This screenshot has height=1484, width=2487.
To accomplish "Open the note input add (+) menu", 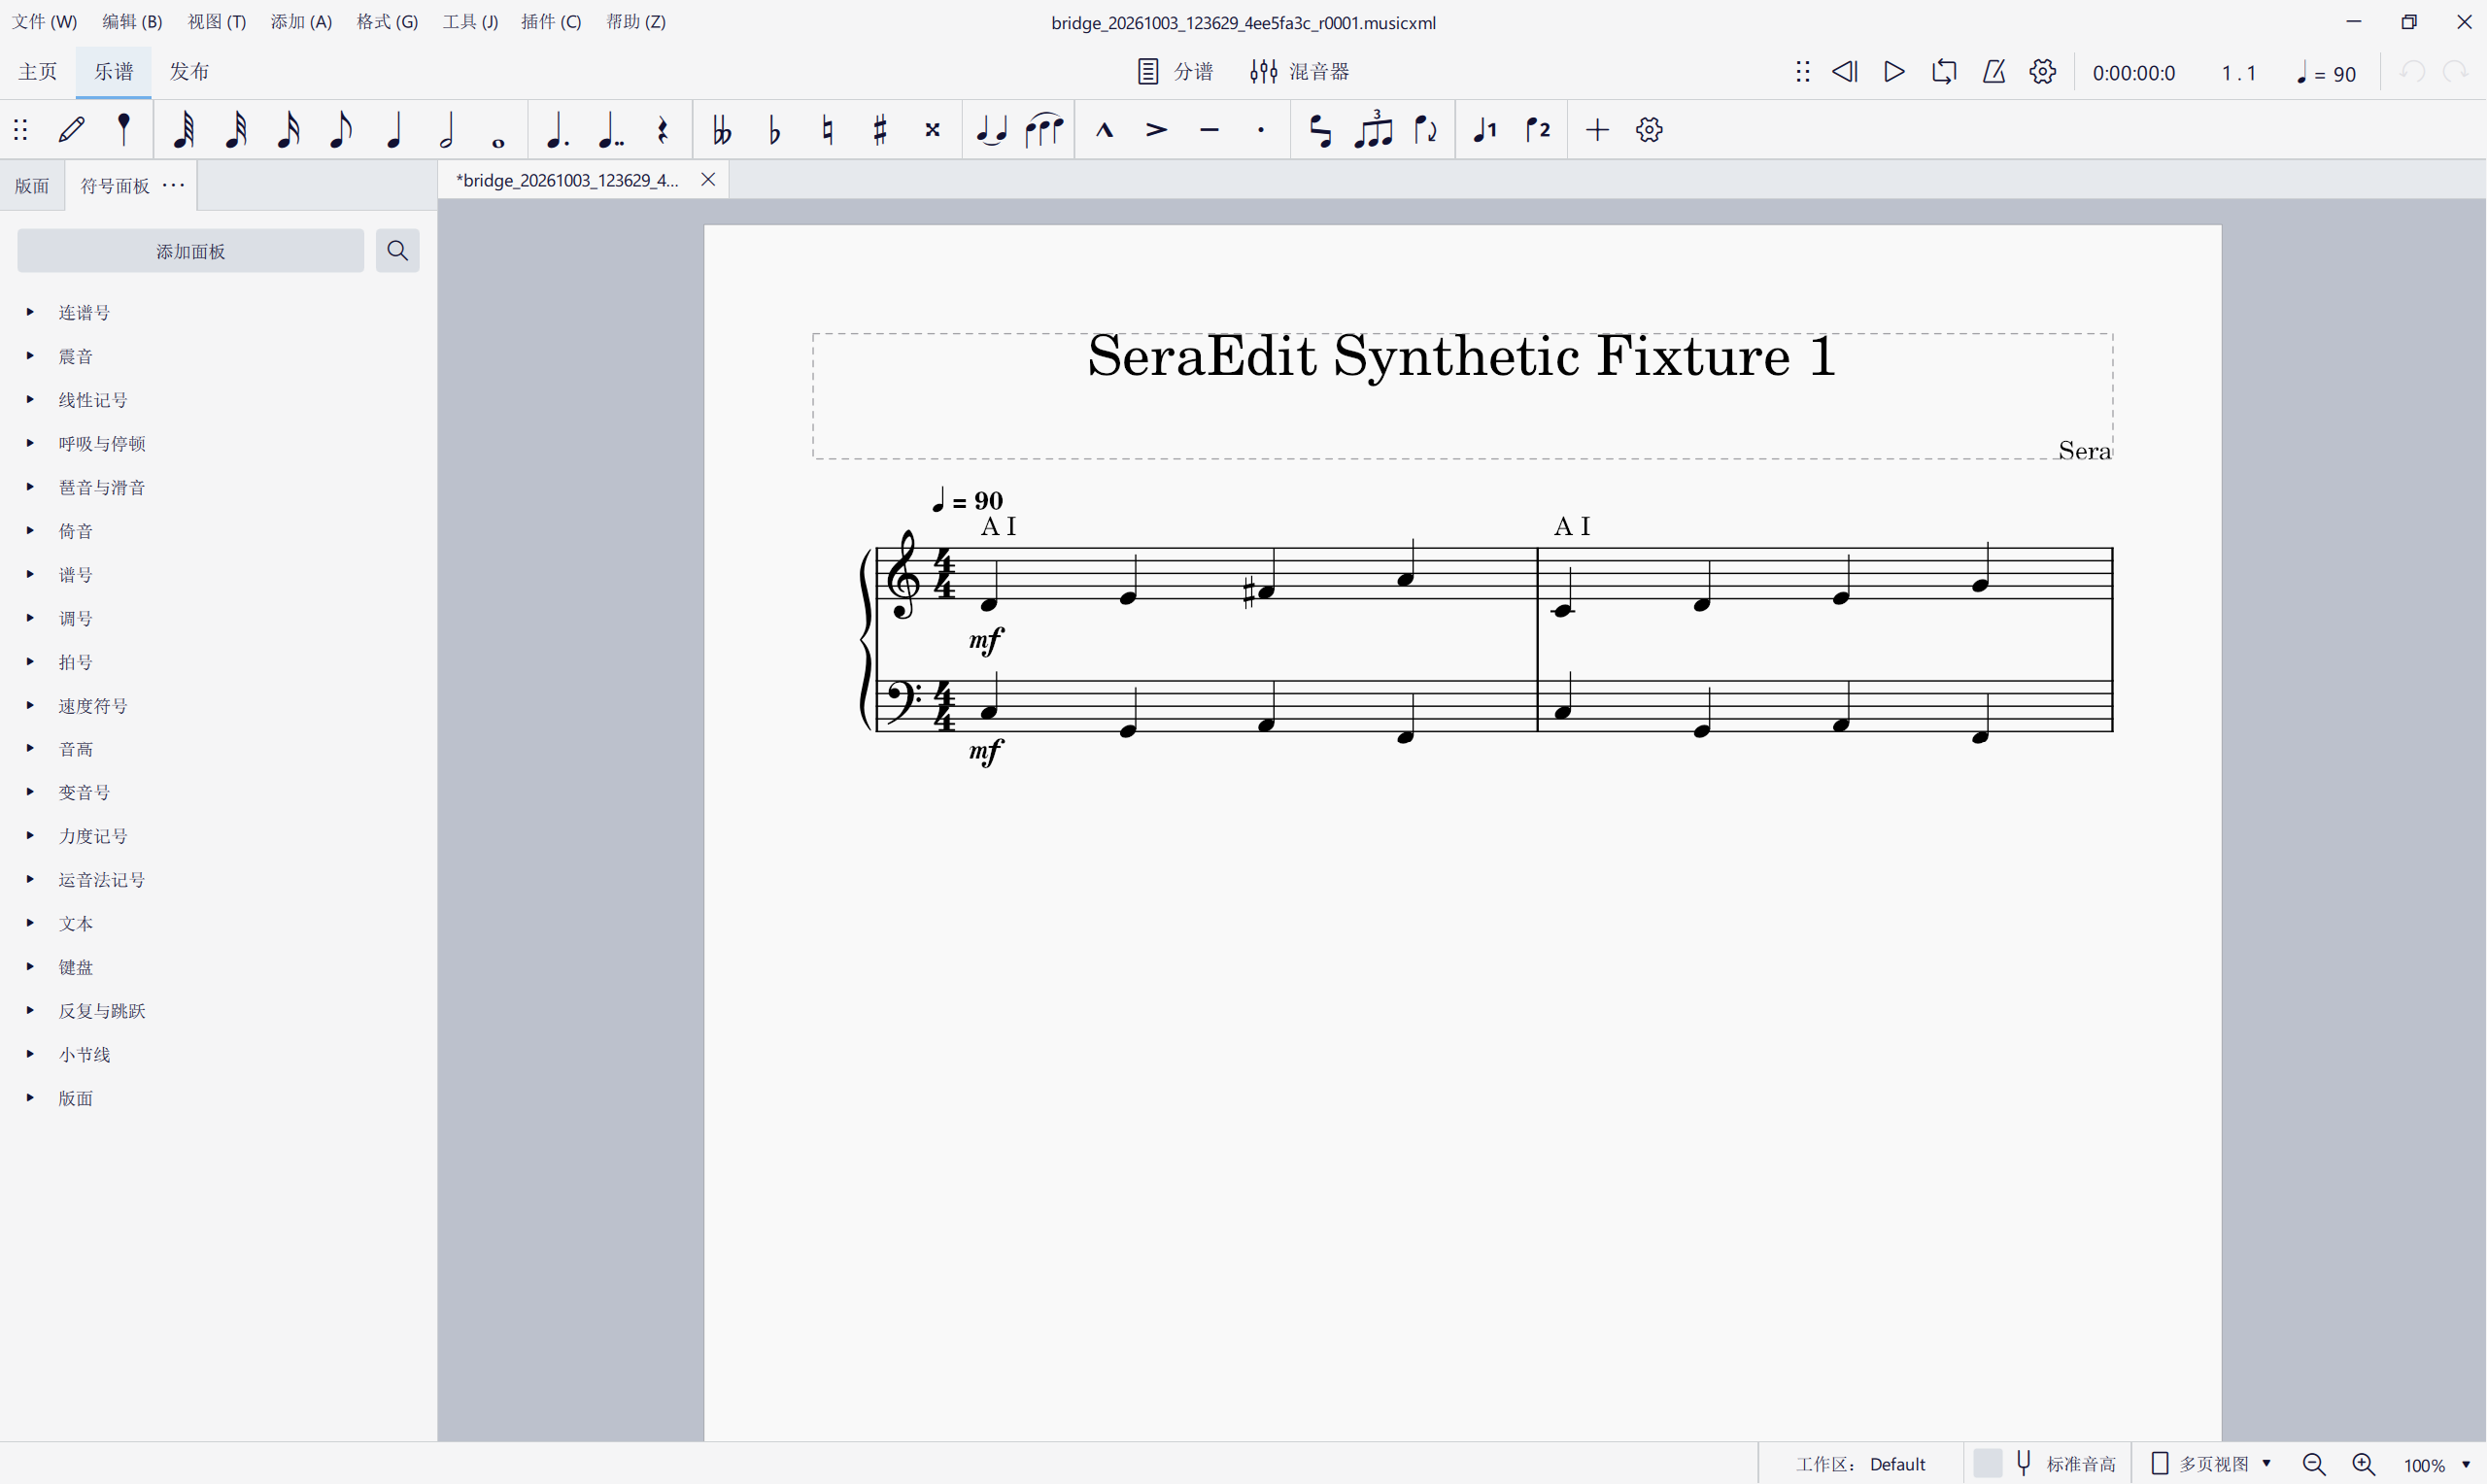I will (x=1598, y=130).
